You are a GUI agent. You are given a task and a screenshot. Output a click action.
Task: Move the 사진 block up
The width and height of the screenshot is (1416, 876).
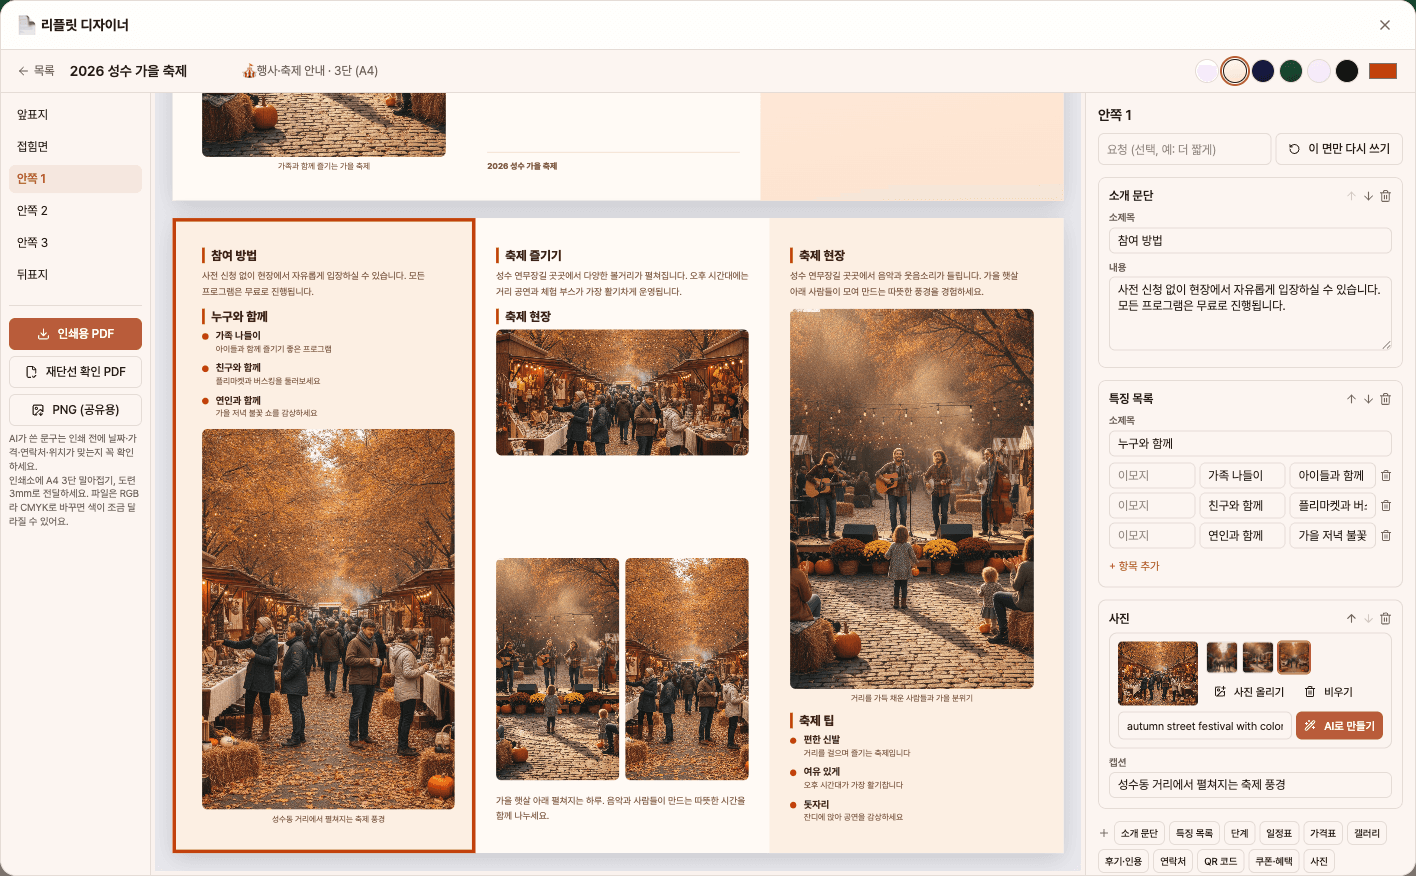click(1351, 619)
